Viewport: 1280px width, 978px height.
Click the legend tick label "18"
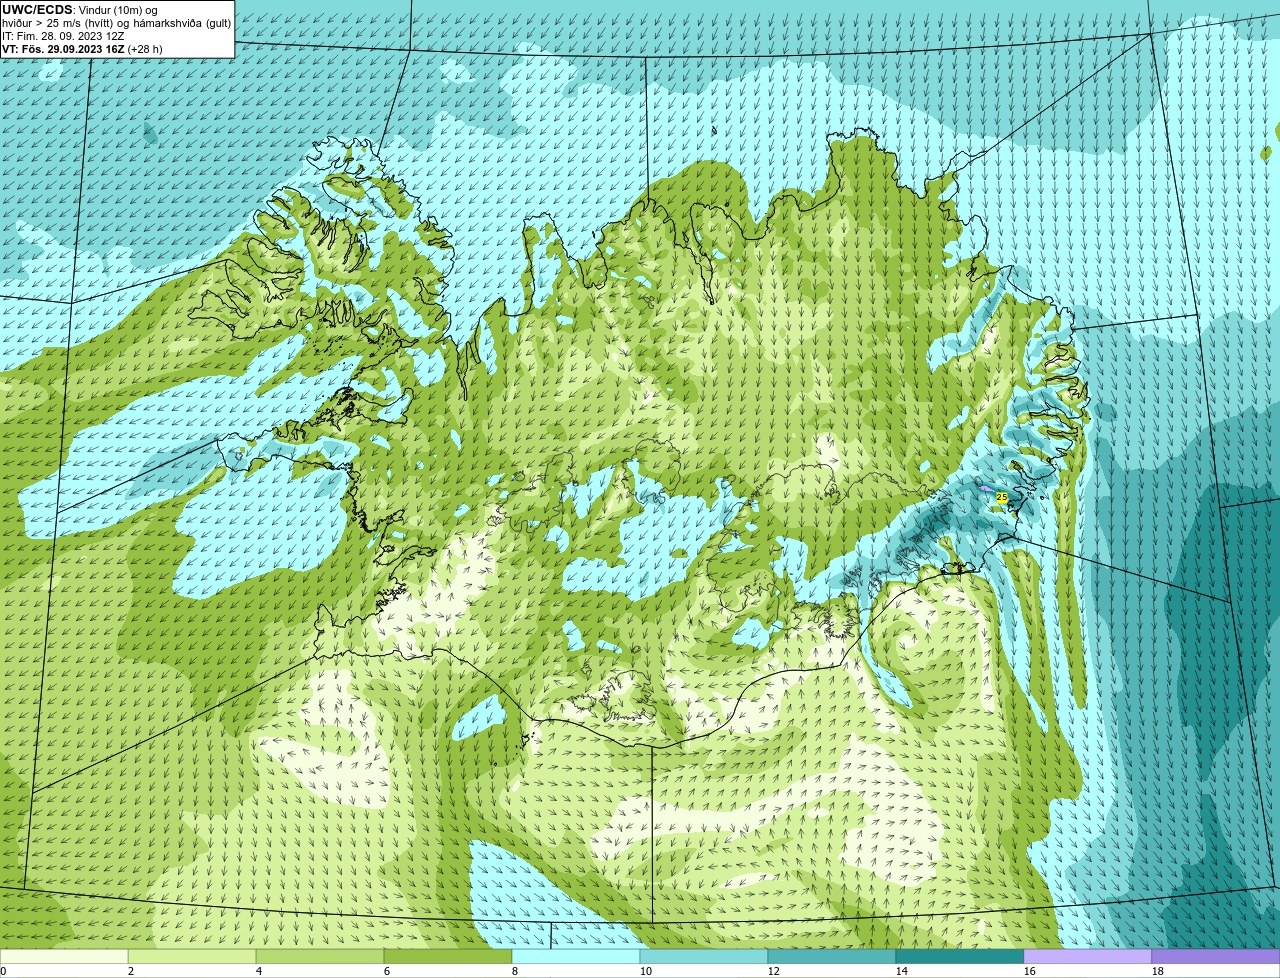coord(1158,971)
